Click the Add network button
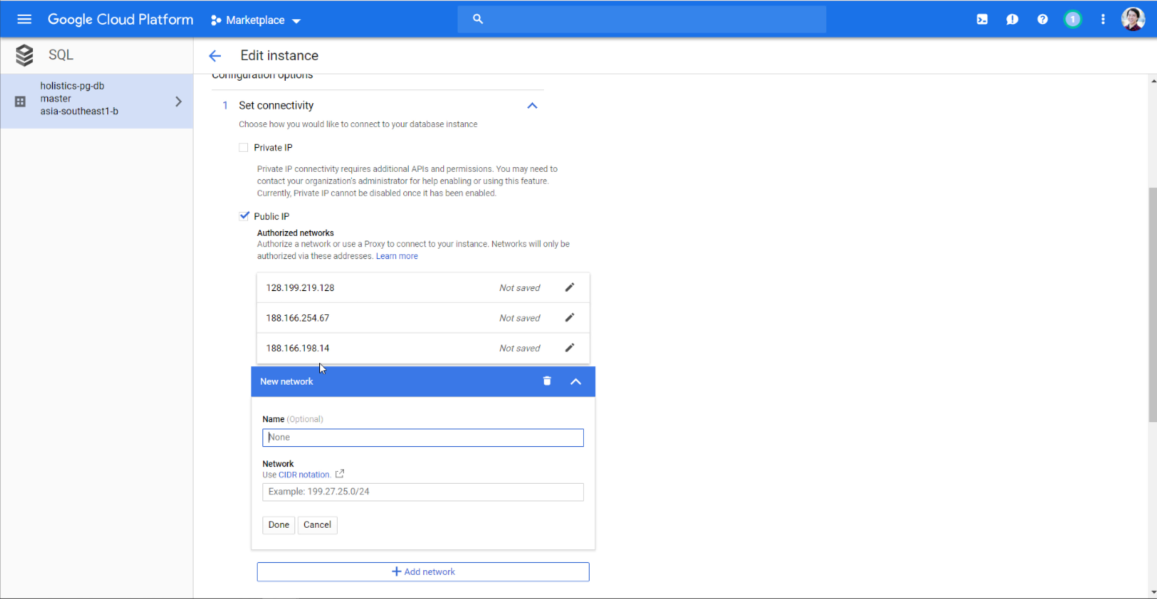This screenshot has width=1157, height=599. [x=423, y=572]
